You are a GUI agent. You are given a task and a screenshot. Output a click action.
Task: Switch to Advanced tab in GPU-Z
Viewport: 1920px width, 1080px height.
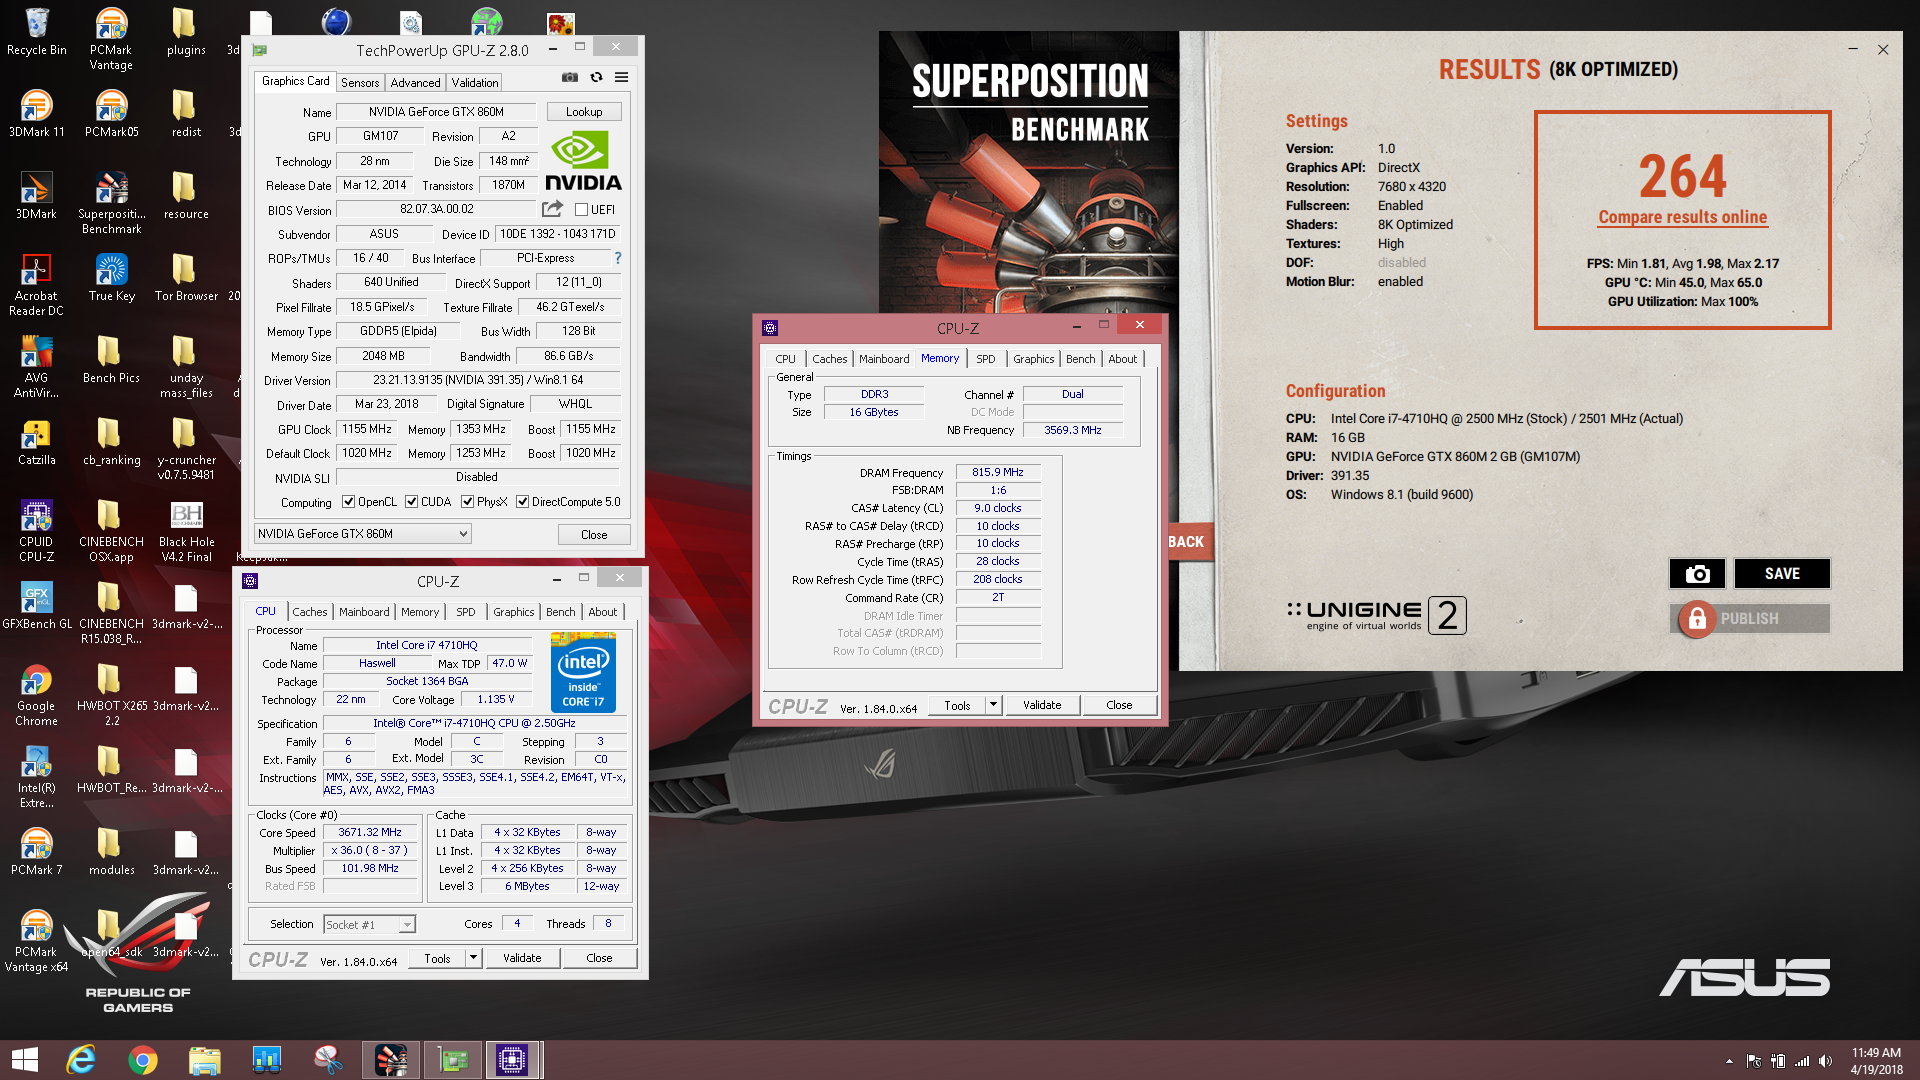click(415, 83)
